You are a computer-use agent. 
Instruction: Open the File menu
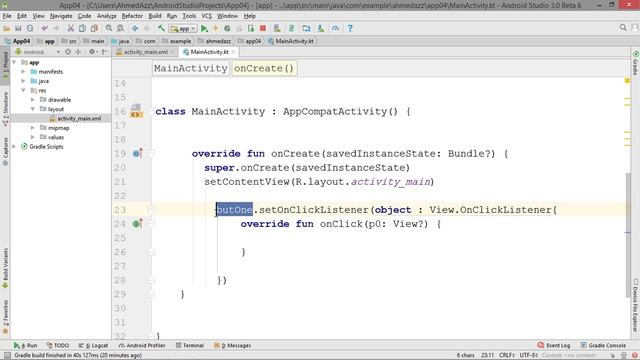point(7,16)
